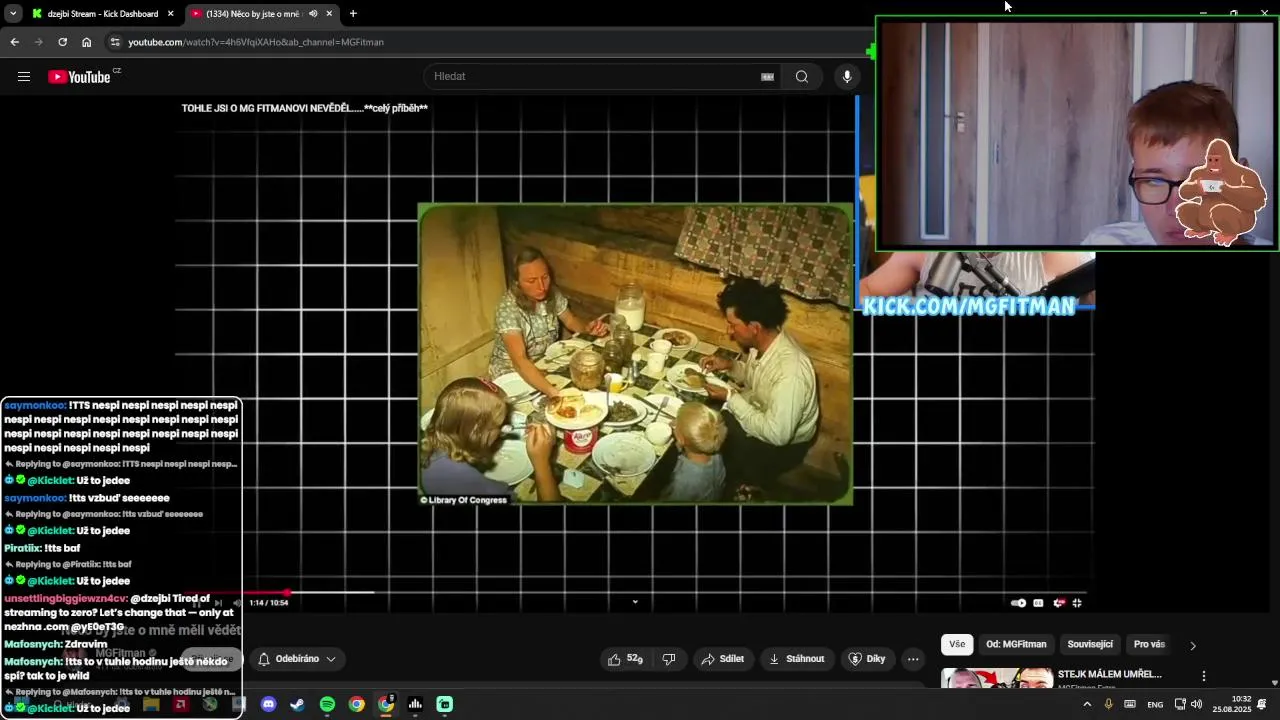Image resolution: width=1280 pixels, height=720 pixels.
Task: Exit full screen in video player
Action: coord(1077,603)
